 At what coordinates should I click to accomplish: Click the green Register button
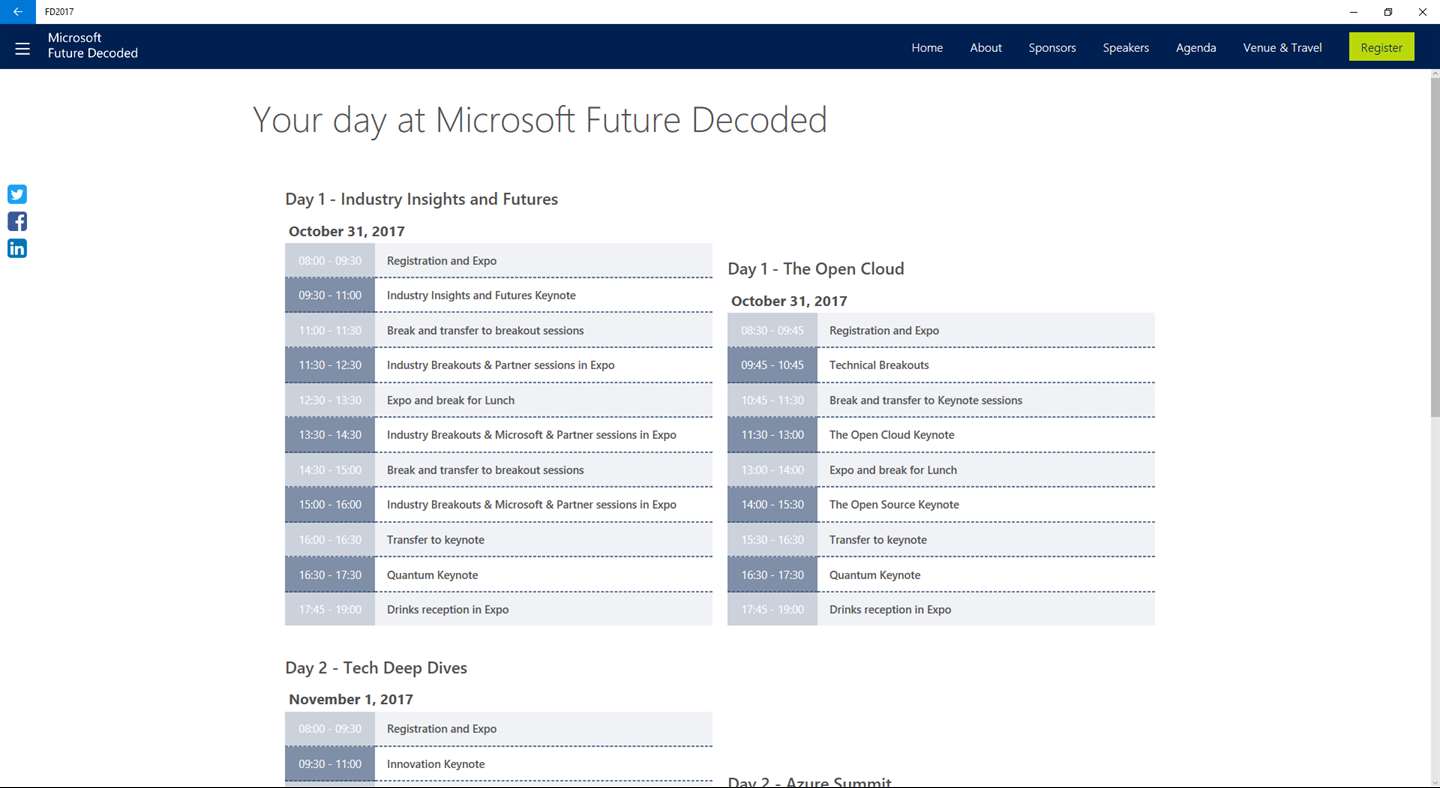pos(1381,47)
